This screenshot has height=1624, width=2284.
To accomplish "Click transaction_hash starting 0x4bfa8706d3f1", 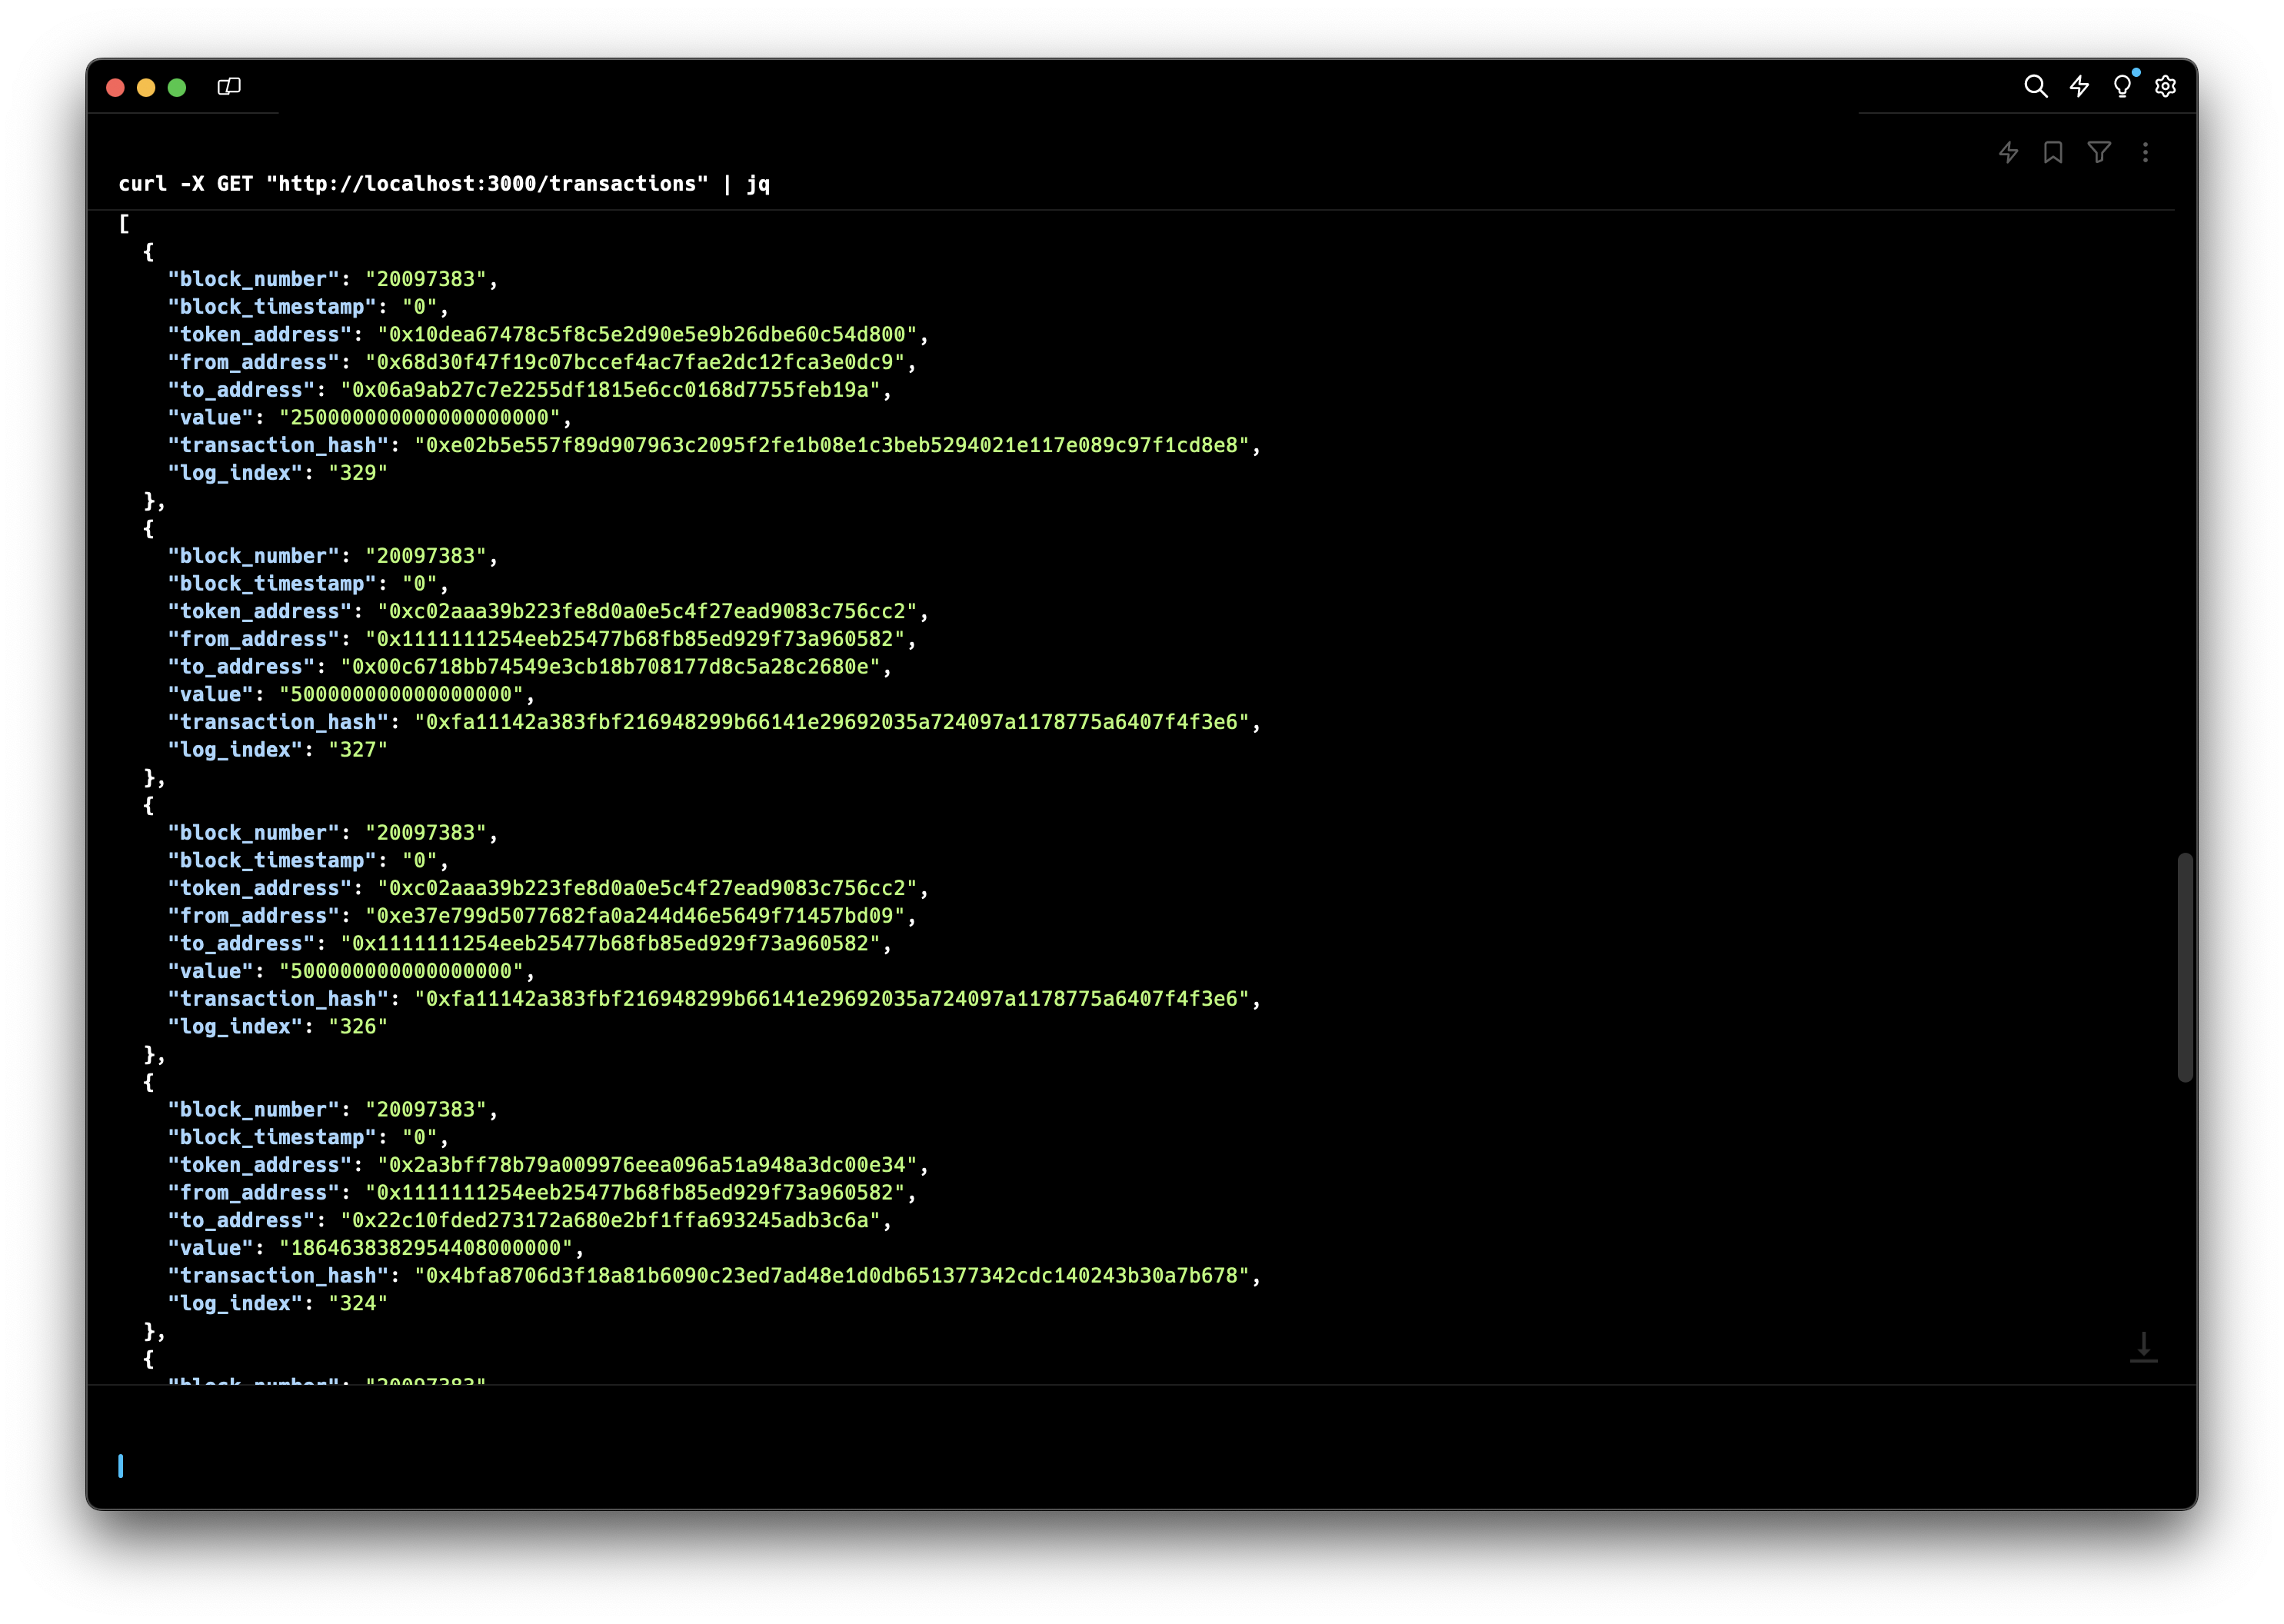I will click(x=832, y=1276).
